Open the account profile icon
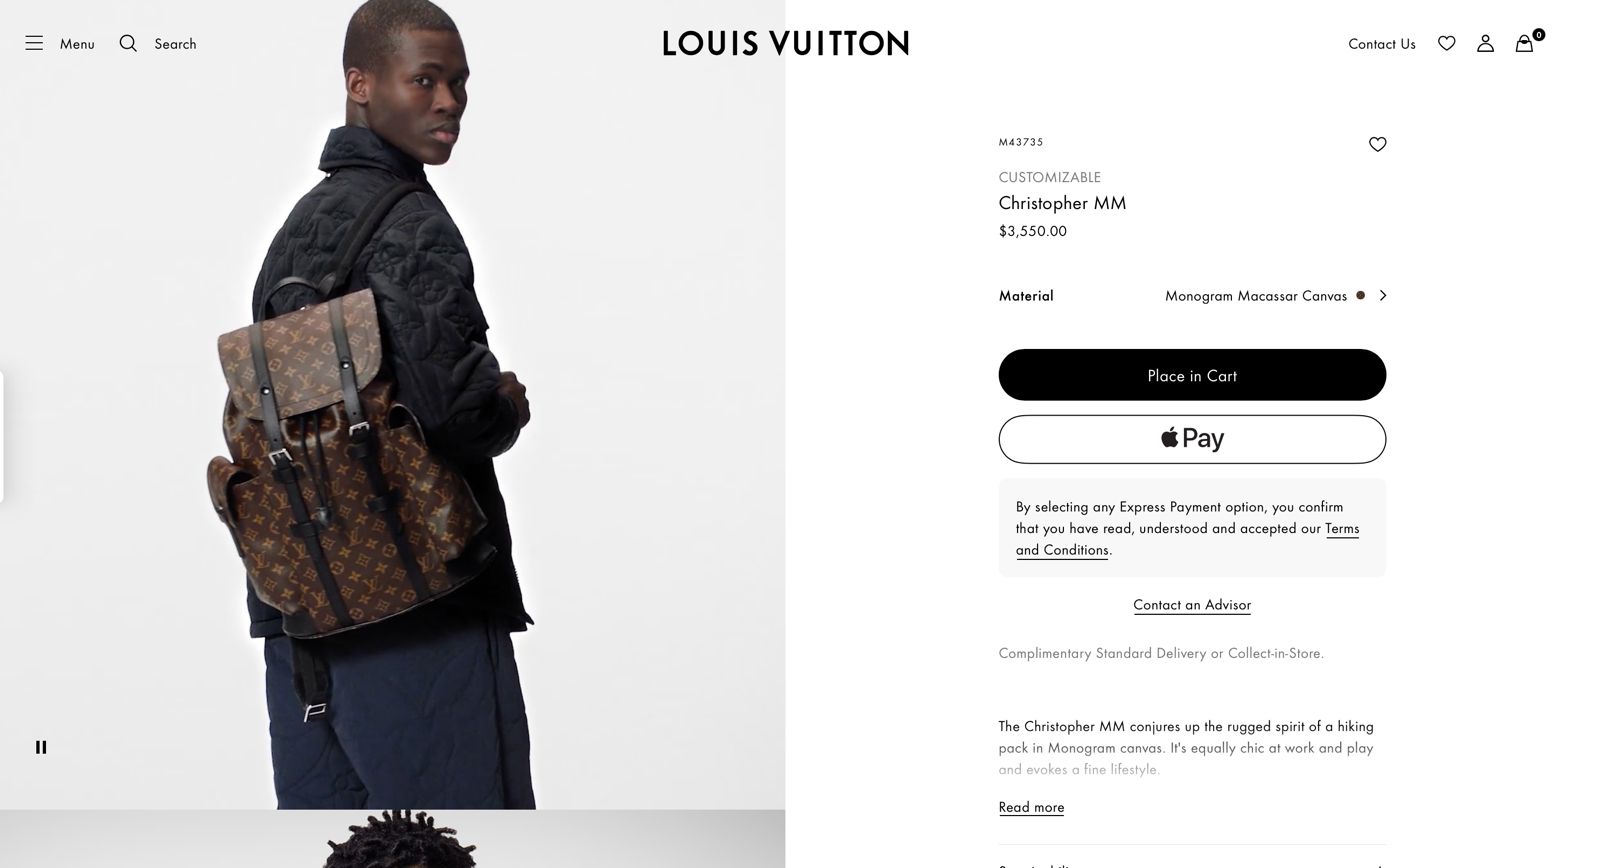 [1485, 43]
